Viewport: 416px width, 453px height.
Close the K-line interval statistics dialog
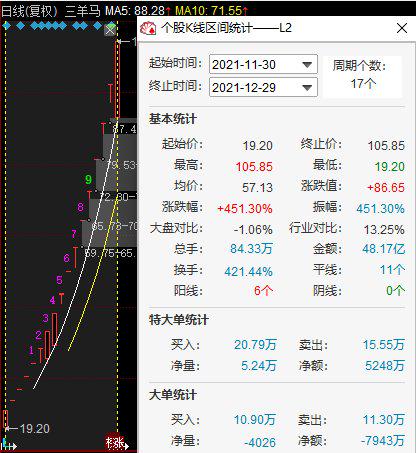coord(402,28)
